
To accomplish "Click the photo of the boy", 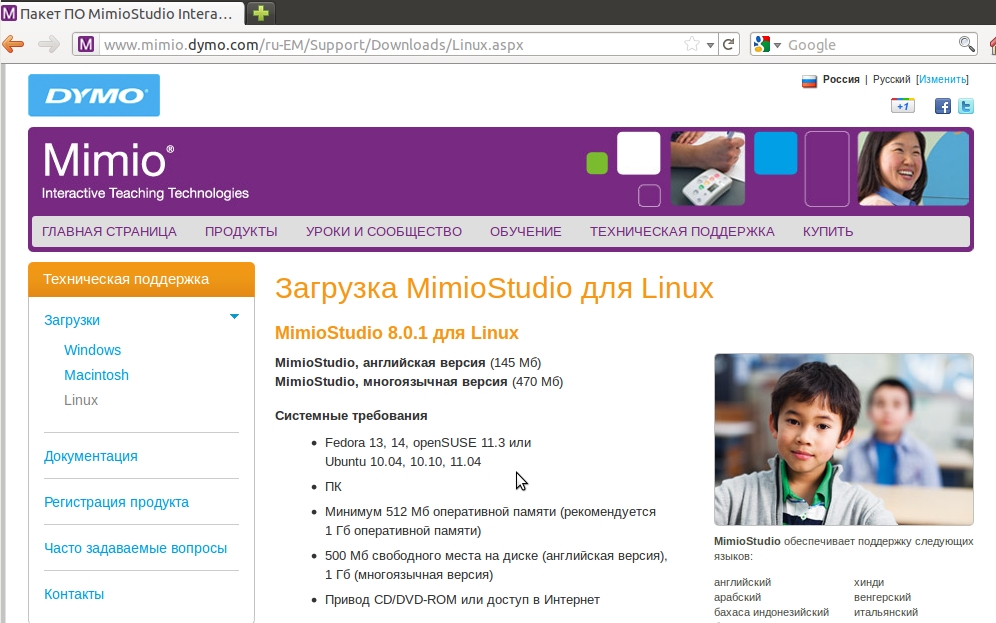I will (x=844, y=439).
